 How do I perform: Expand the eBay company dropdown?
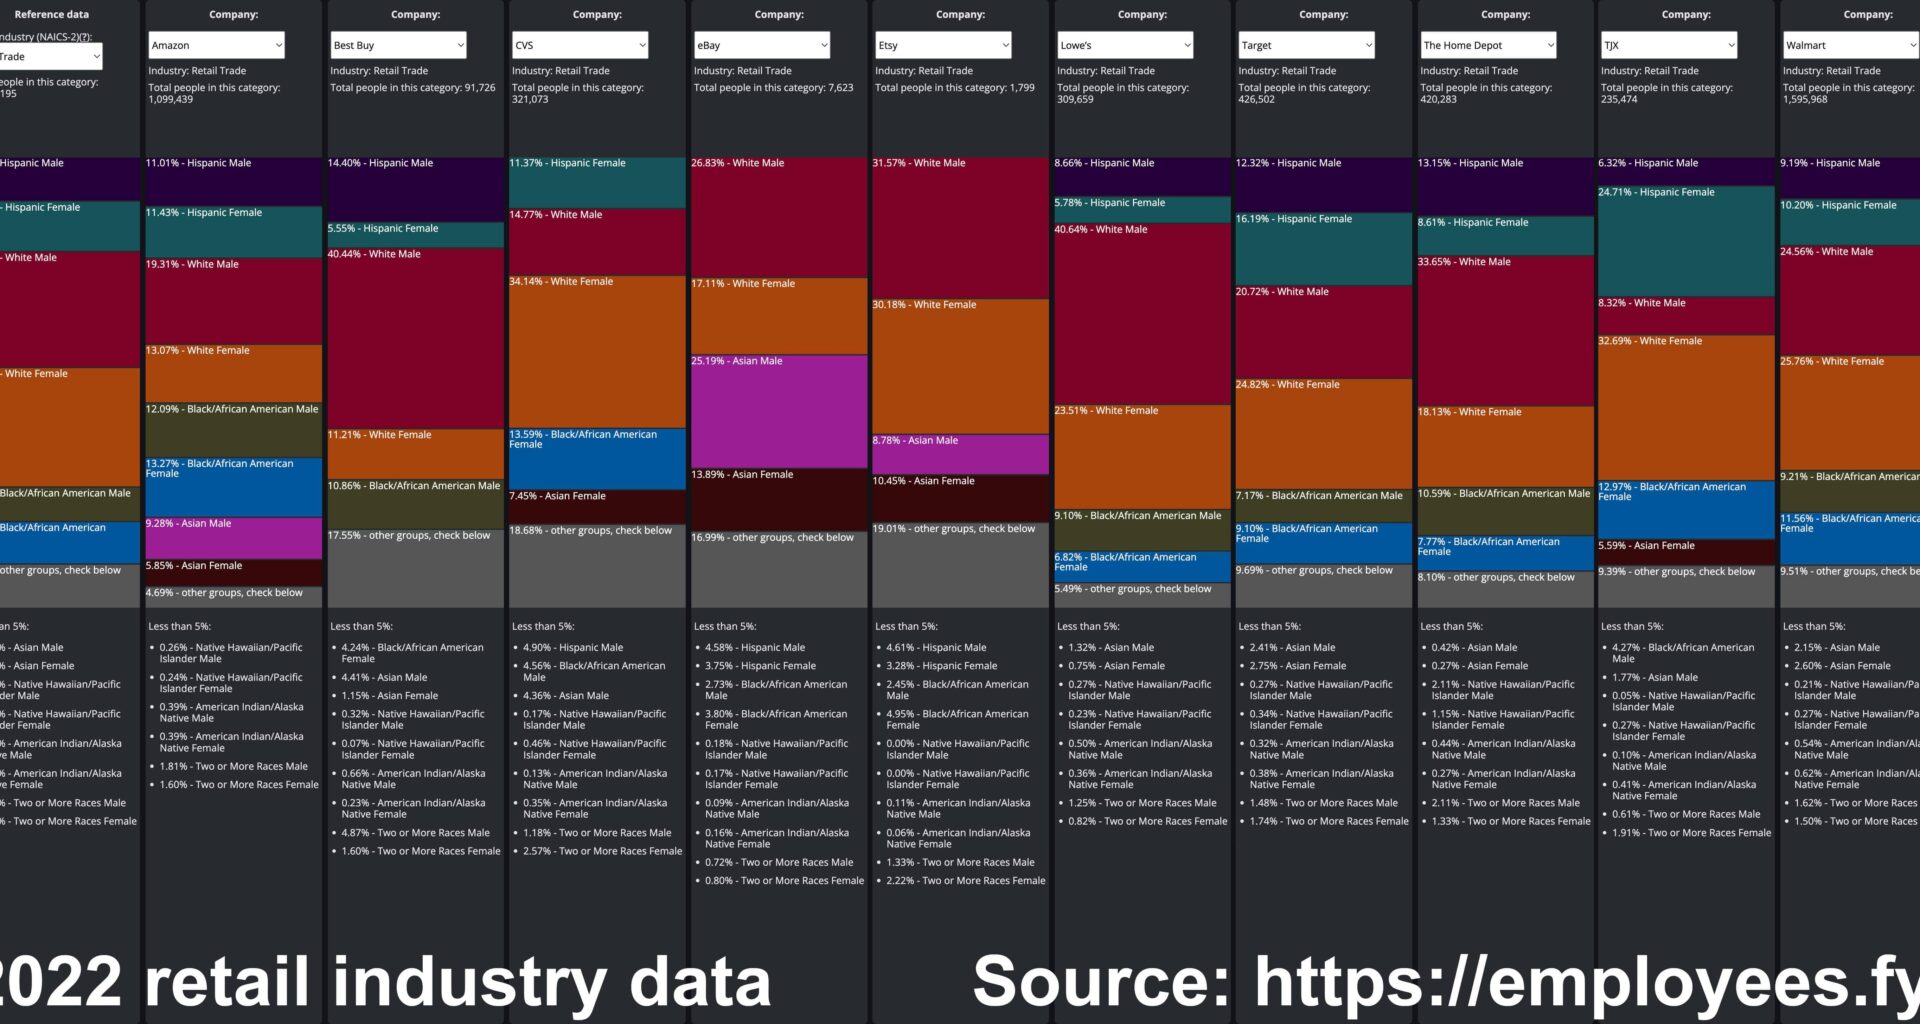(x=762, y=45)
